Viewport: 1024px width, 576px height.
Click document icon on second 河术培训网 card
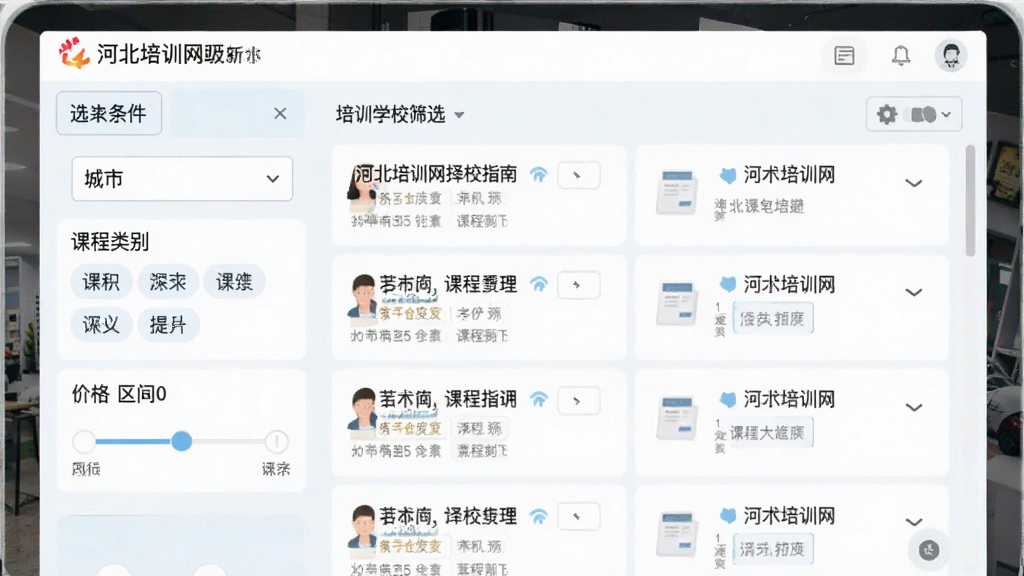pyautogui.click(x=677, y=302)
